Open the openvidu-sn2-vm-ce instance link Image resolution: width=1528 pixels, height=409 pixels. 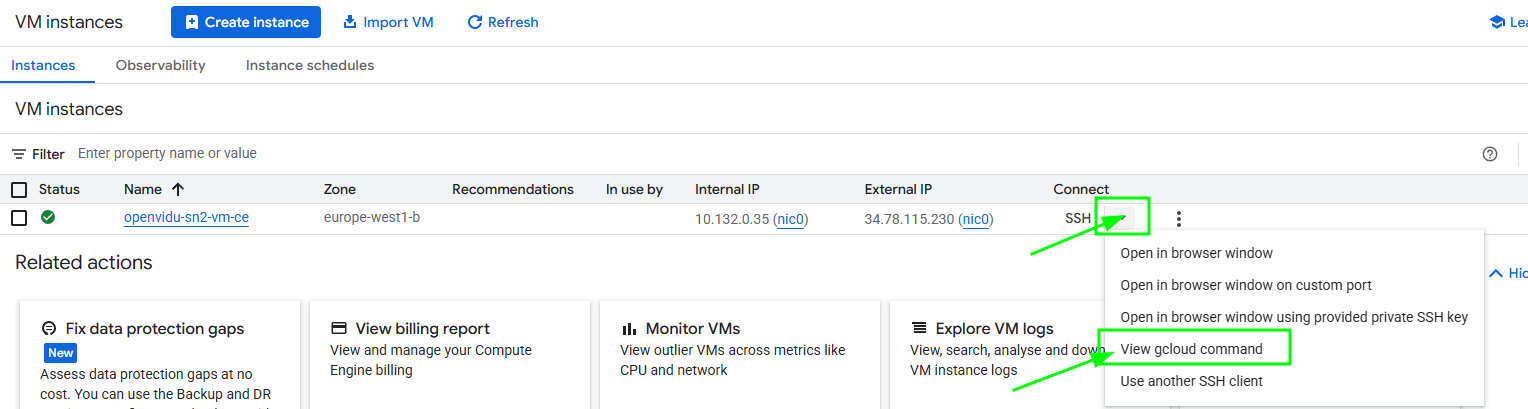[x=186, y=218]
